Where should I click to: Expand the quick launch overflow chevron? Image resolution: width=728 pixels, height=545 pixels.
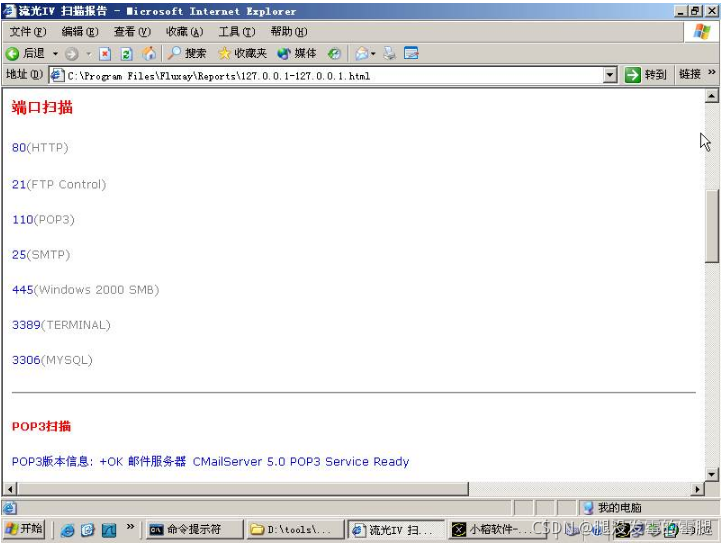[x=130, y=527]
